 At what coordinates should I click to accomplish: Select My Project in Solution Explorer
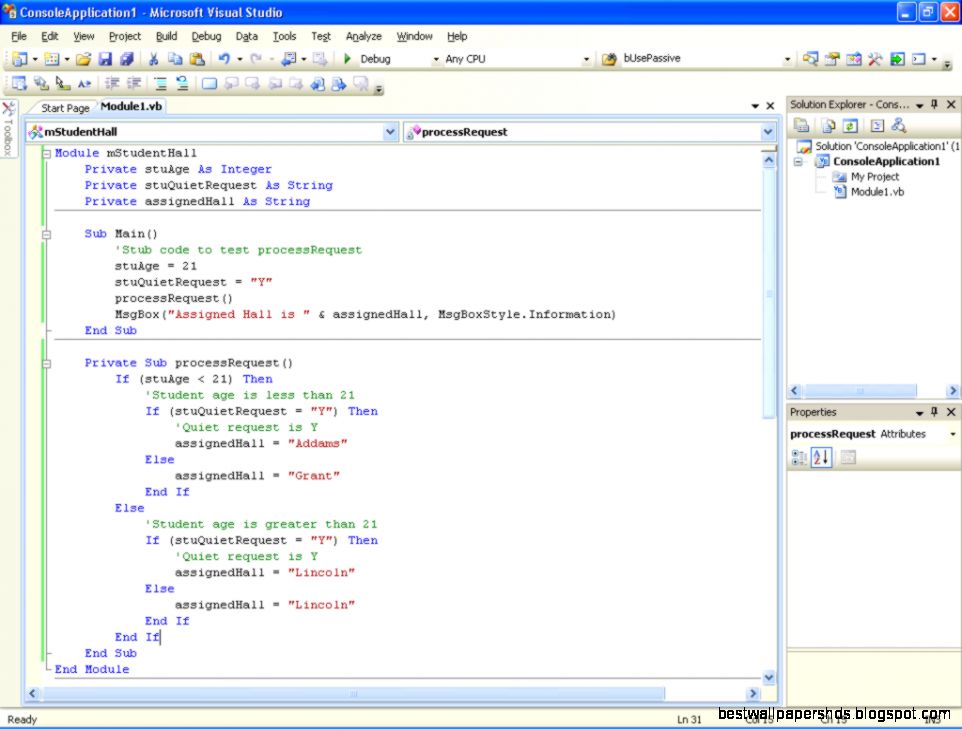pos(874,177)
